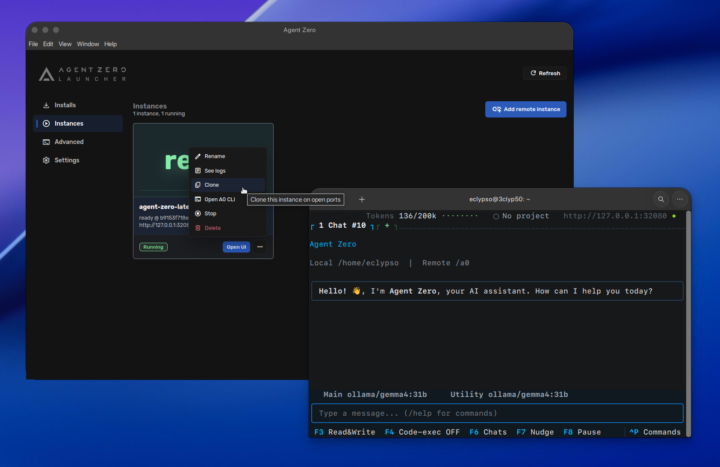Click the Hello greeting message box
720x467 pixels.
(x=497, y=291)
